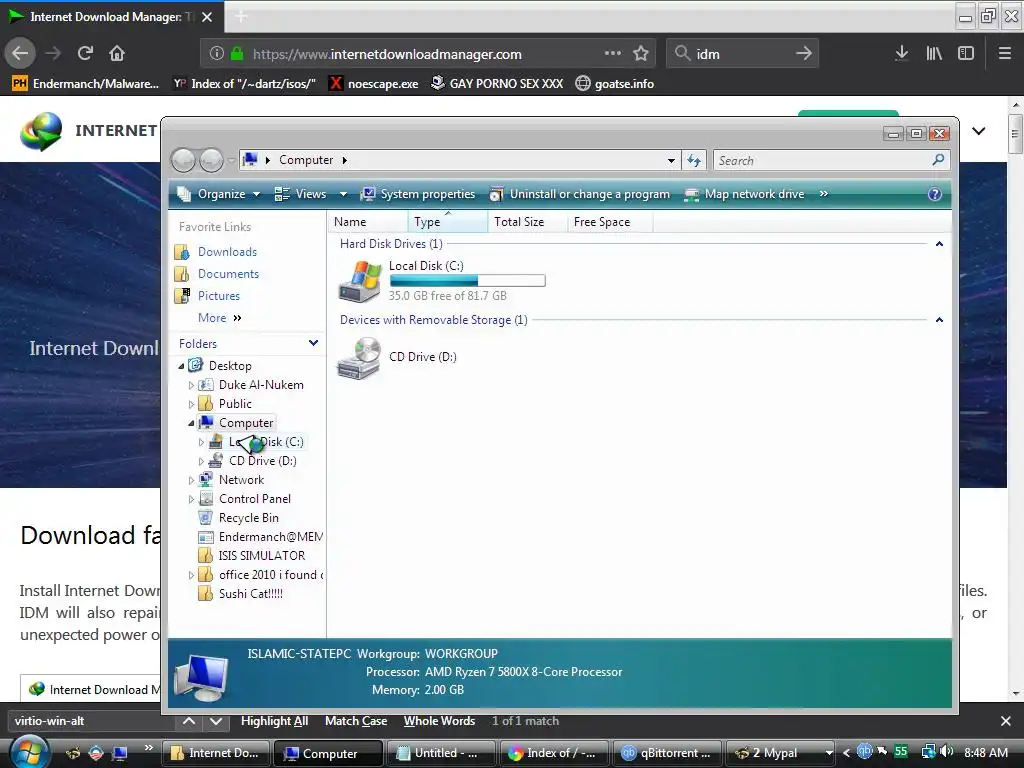Click the browser back arrow button
This screenshot has width=1024, height=768.
tap(20, 54)
